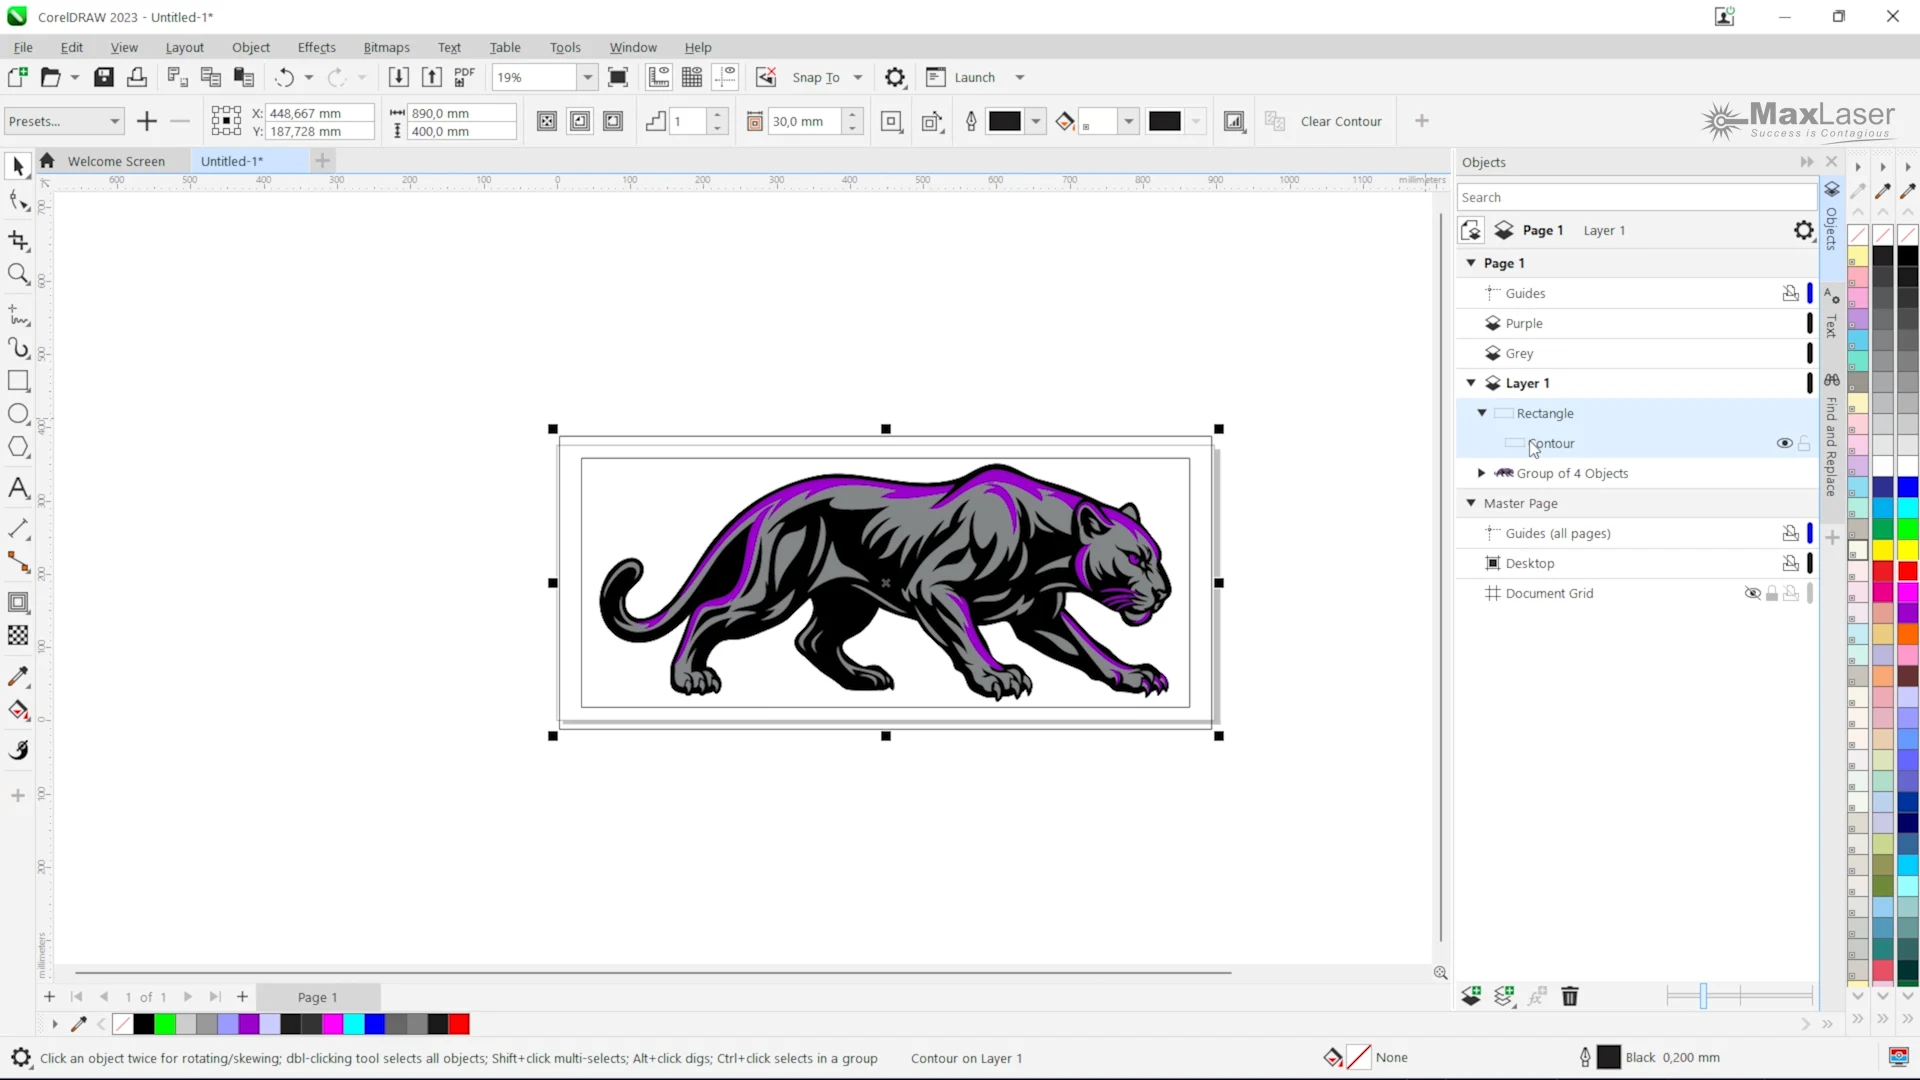Publish to PDF

coord(465,77)
